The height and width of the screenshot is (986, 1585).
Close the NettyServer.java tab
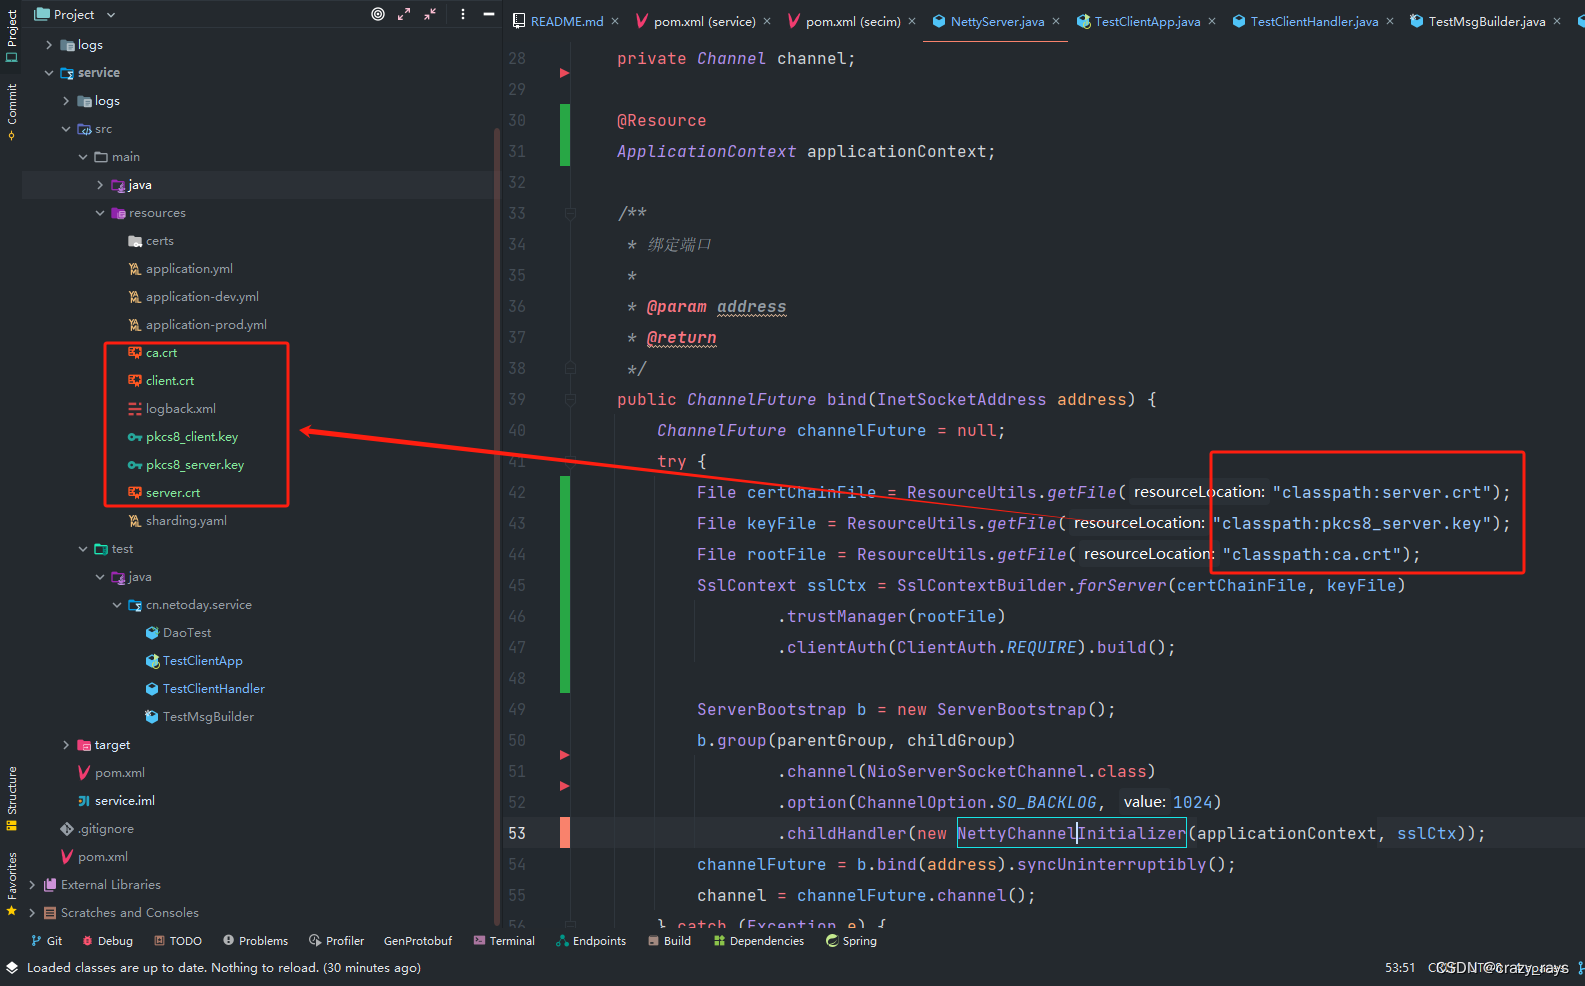point(1056,21)
